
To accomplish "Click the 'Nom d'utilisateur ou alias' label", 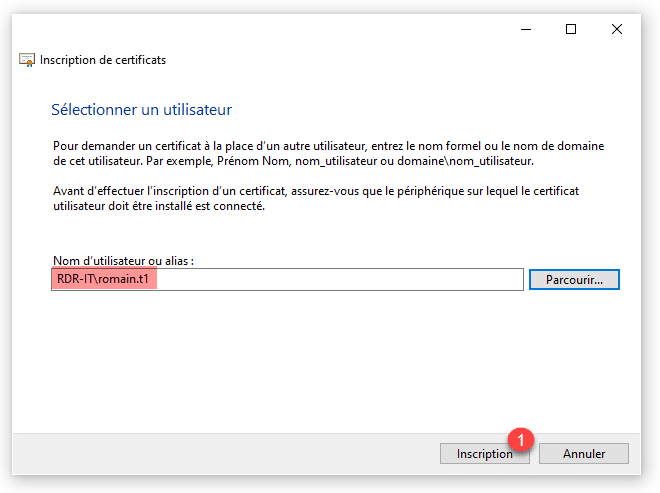I will 122,261.
